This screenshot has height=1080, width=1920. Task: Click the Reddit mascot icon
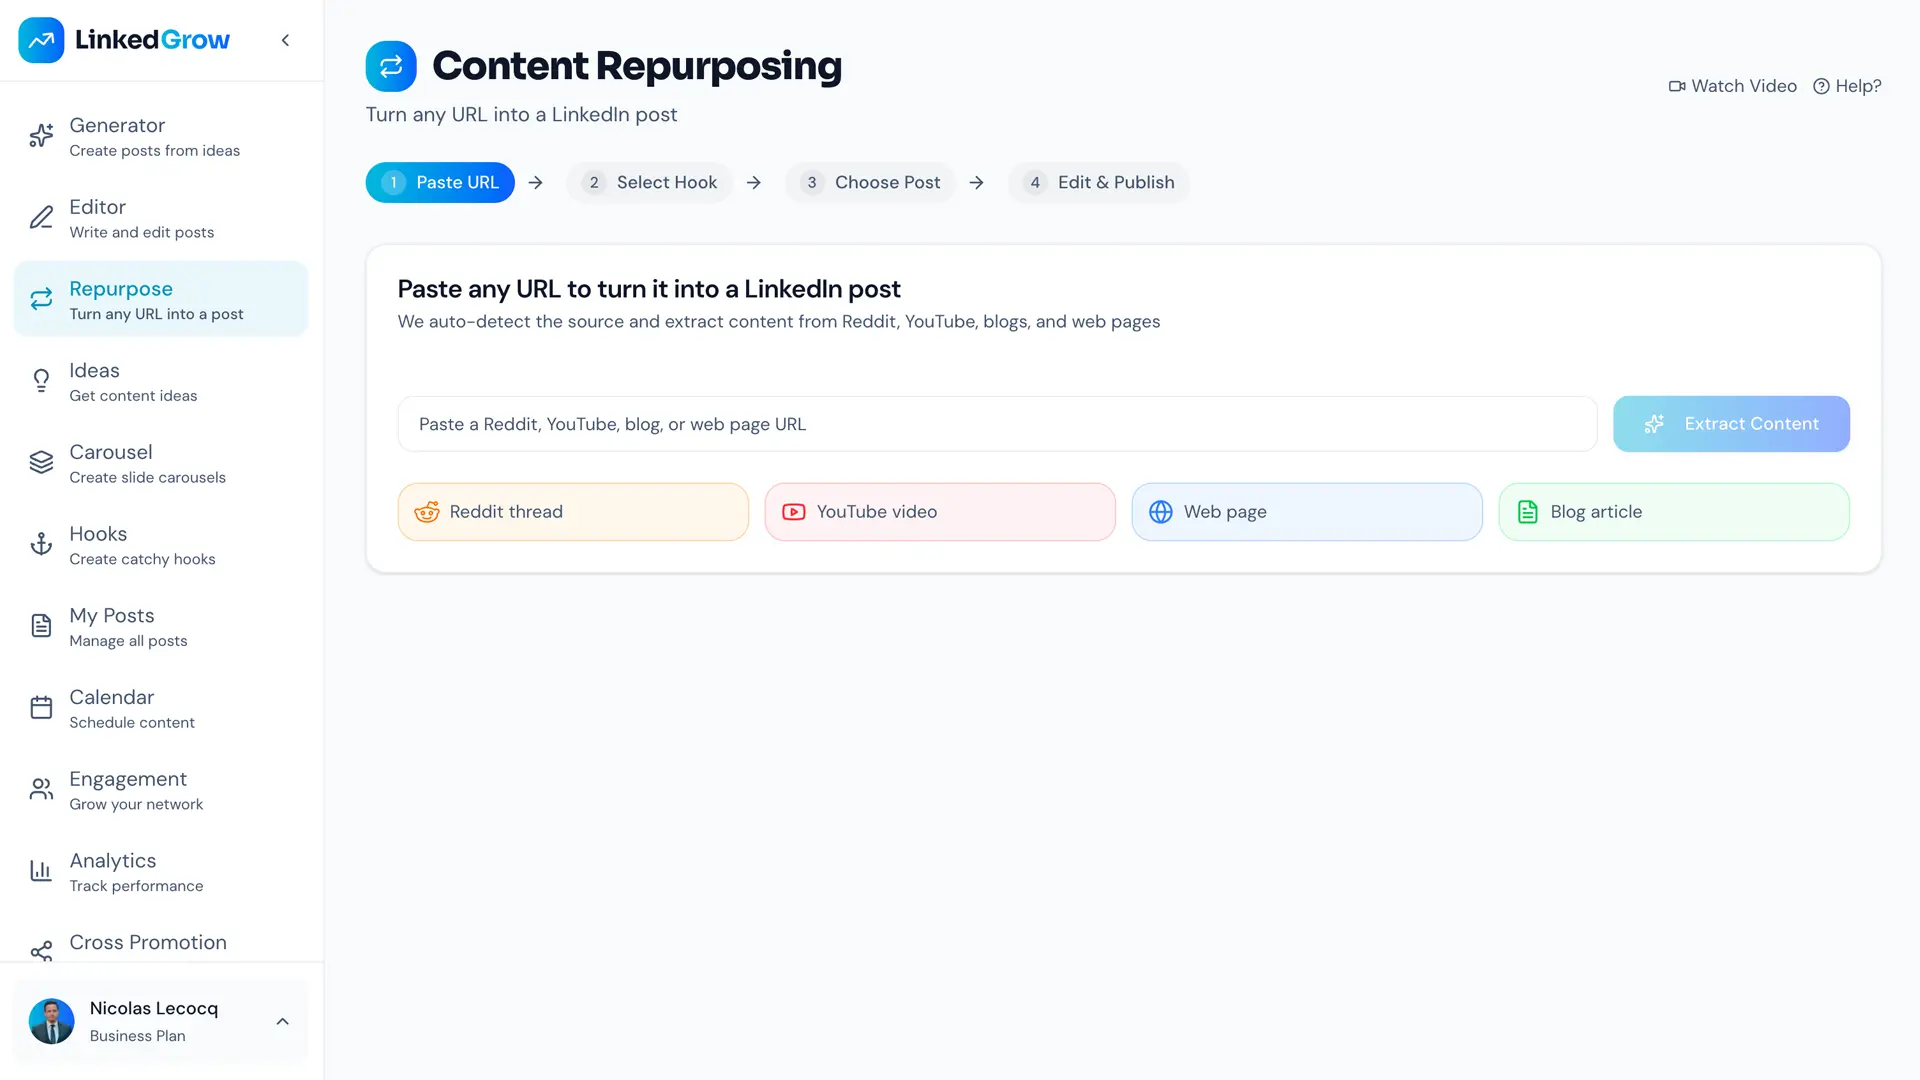click(427, 512)
